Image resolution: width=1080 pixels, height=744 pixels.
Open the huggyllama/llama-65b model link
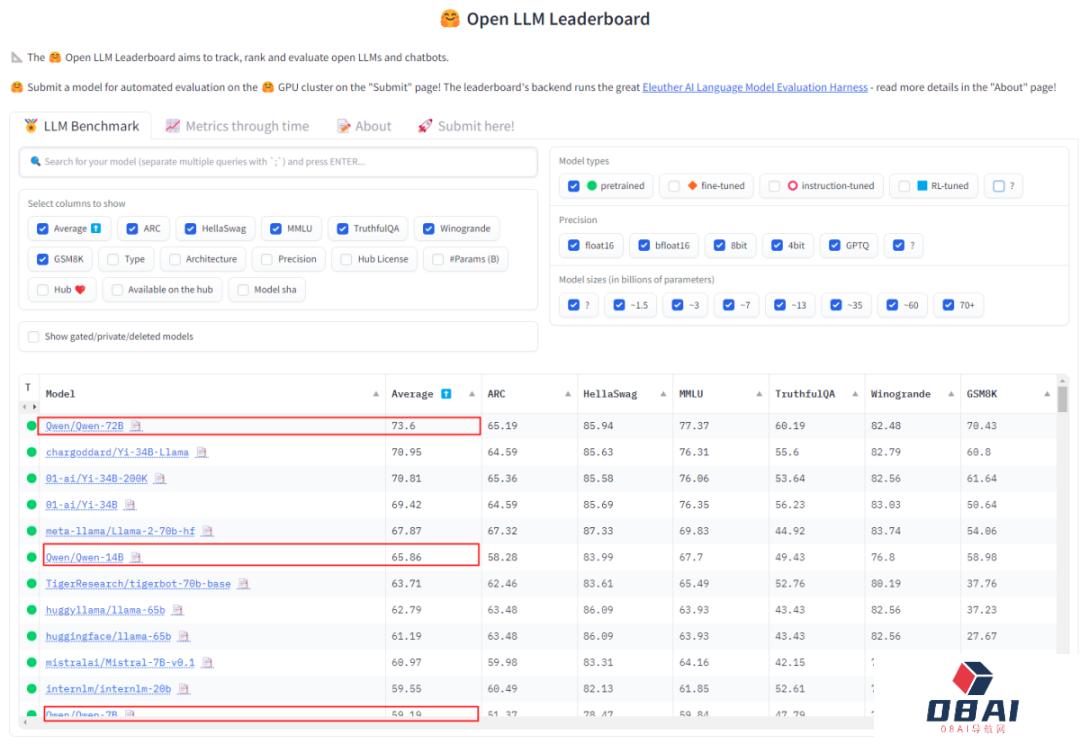tap(105, 610)
